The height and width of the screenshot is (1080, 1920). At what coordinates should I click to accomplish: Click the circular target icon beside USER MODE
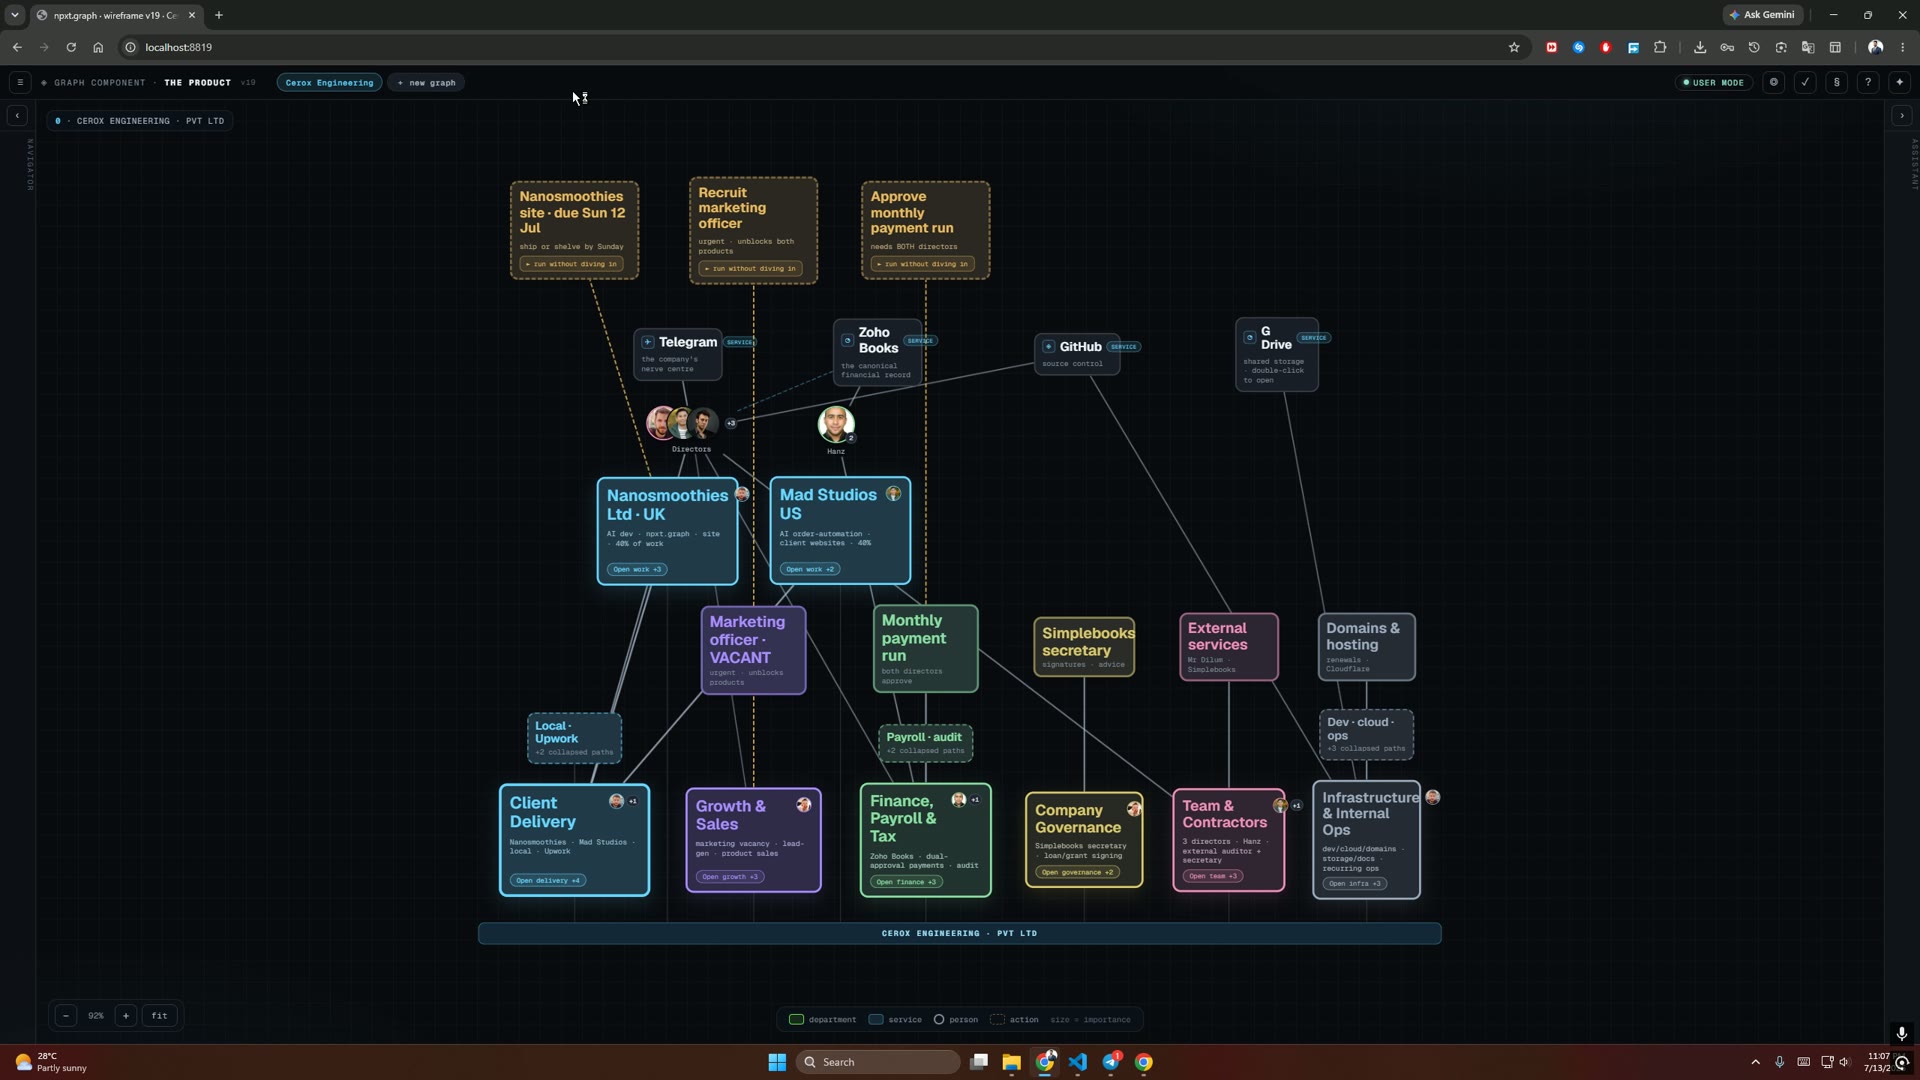pyautogui.click(x=1774, y=83)
